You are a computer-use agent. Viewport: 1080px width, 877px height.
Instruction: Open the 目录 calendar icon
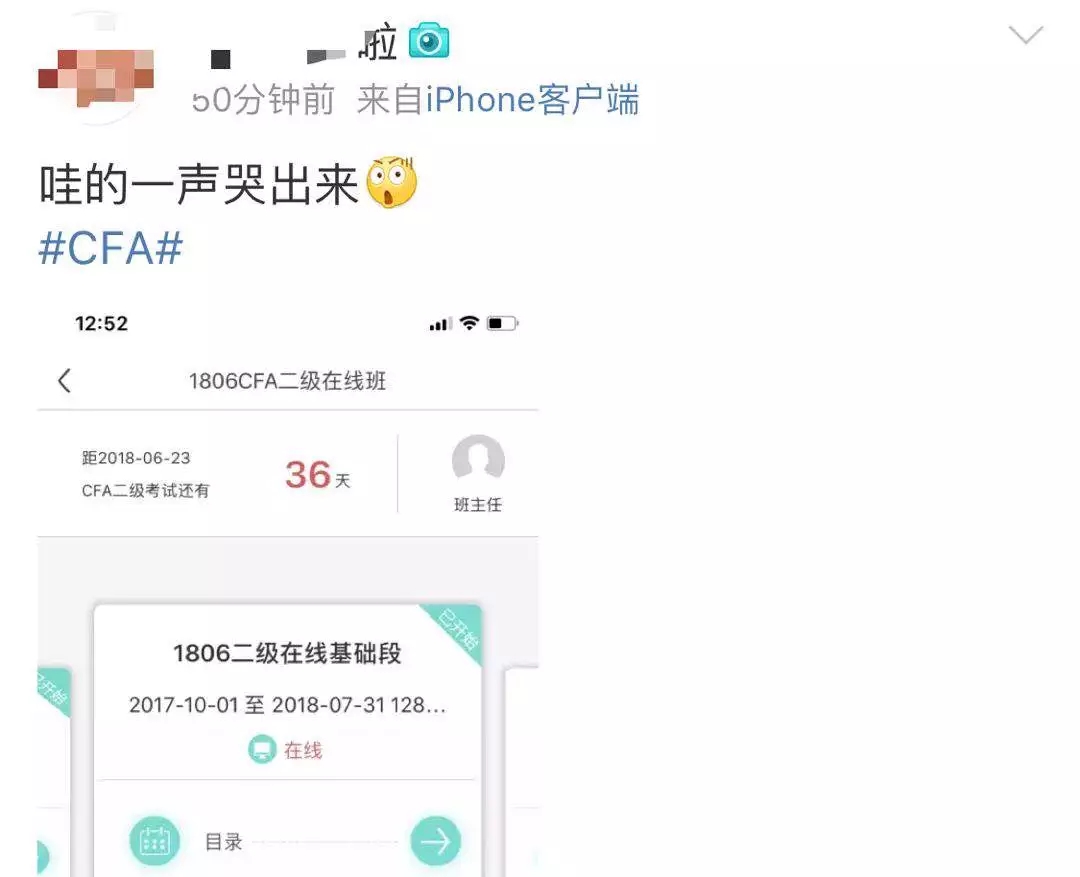pos(154,840)
